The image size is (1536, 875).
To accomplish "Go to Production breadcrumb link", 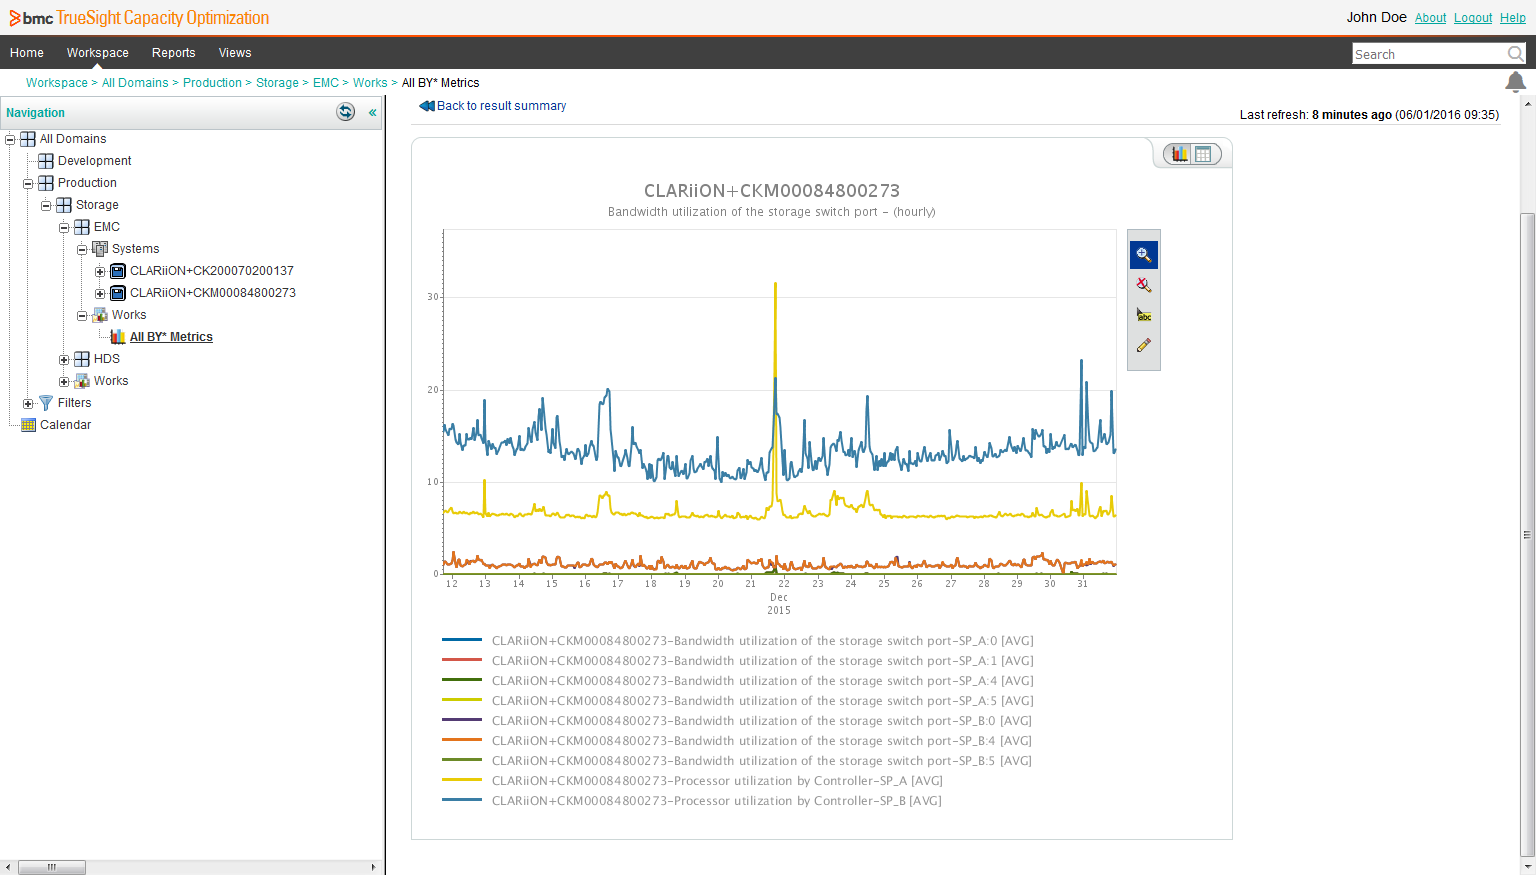I will click(212, 83).
